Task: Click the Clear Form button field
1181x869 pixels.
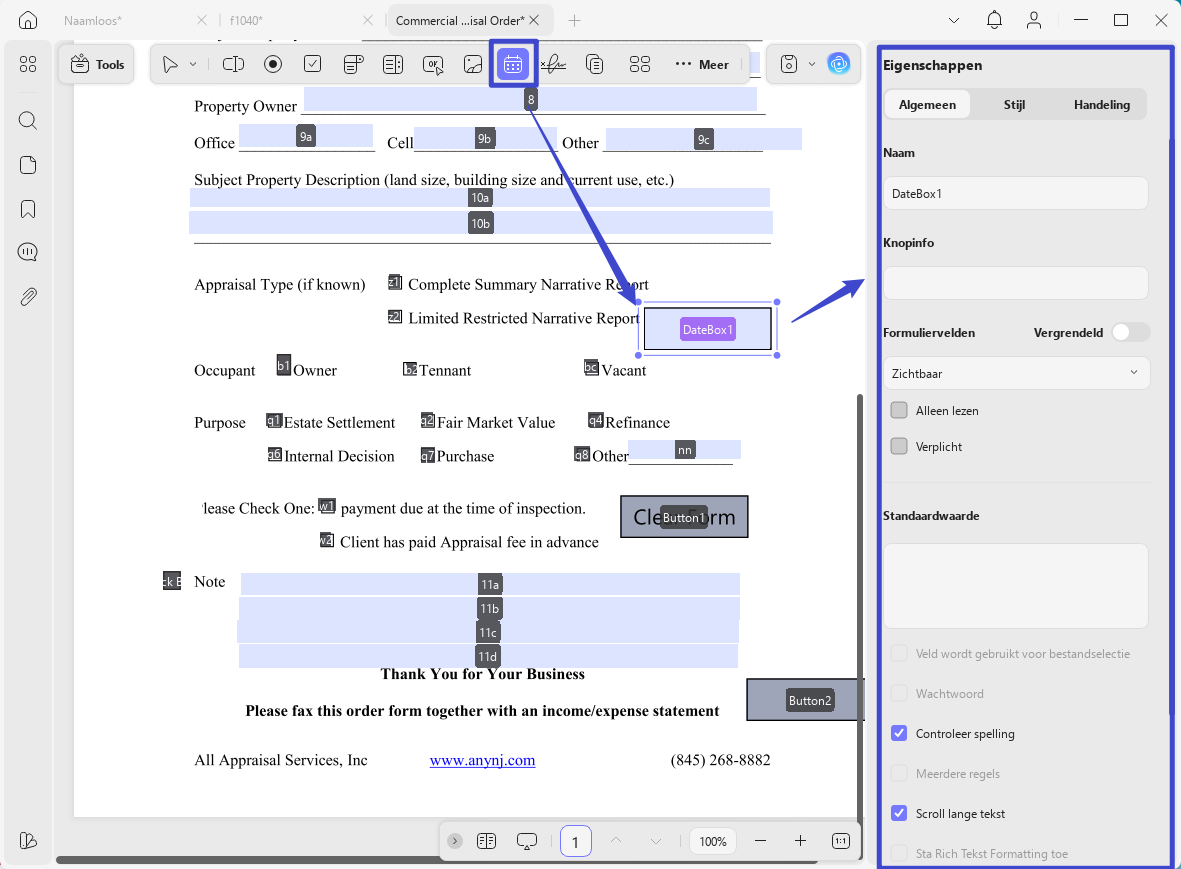Action: [684, 517]
